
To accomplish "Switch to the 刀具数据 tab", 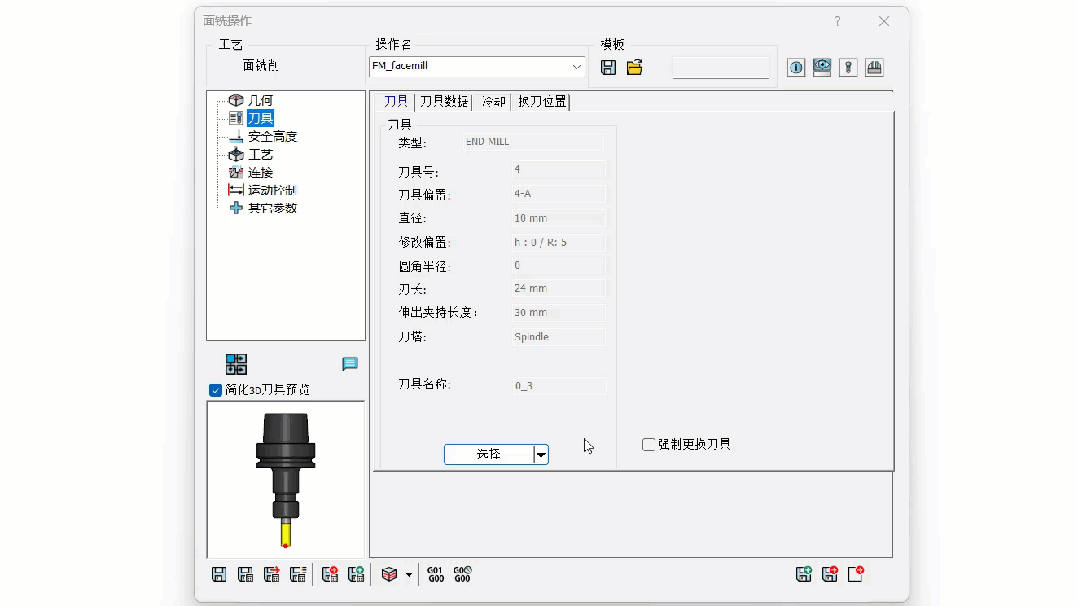I will [x=444, y=102].
